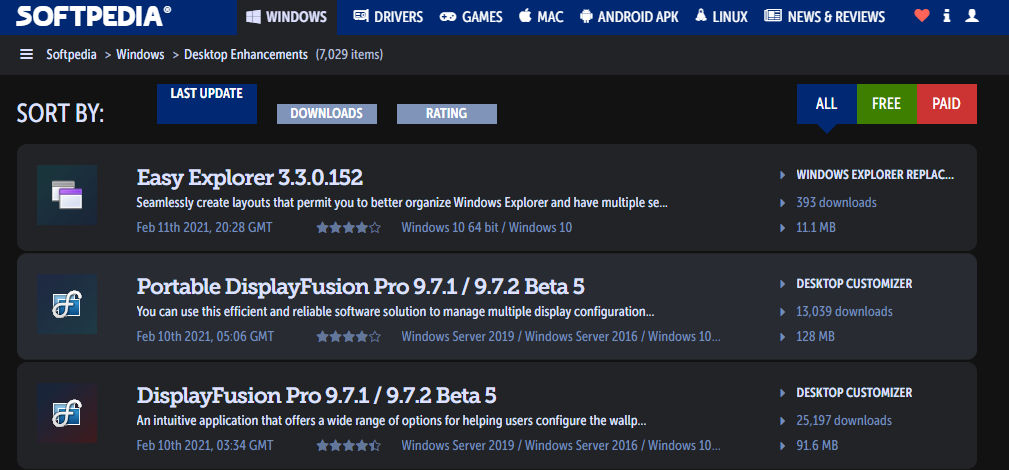Open the Easy Explorer 3.3.0.152 title link
Screen dimensions: 1009x470
[x=249, y=178]
